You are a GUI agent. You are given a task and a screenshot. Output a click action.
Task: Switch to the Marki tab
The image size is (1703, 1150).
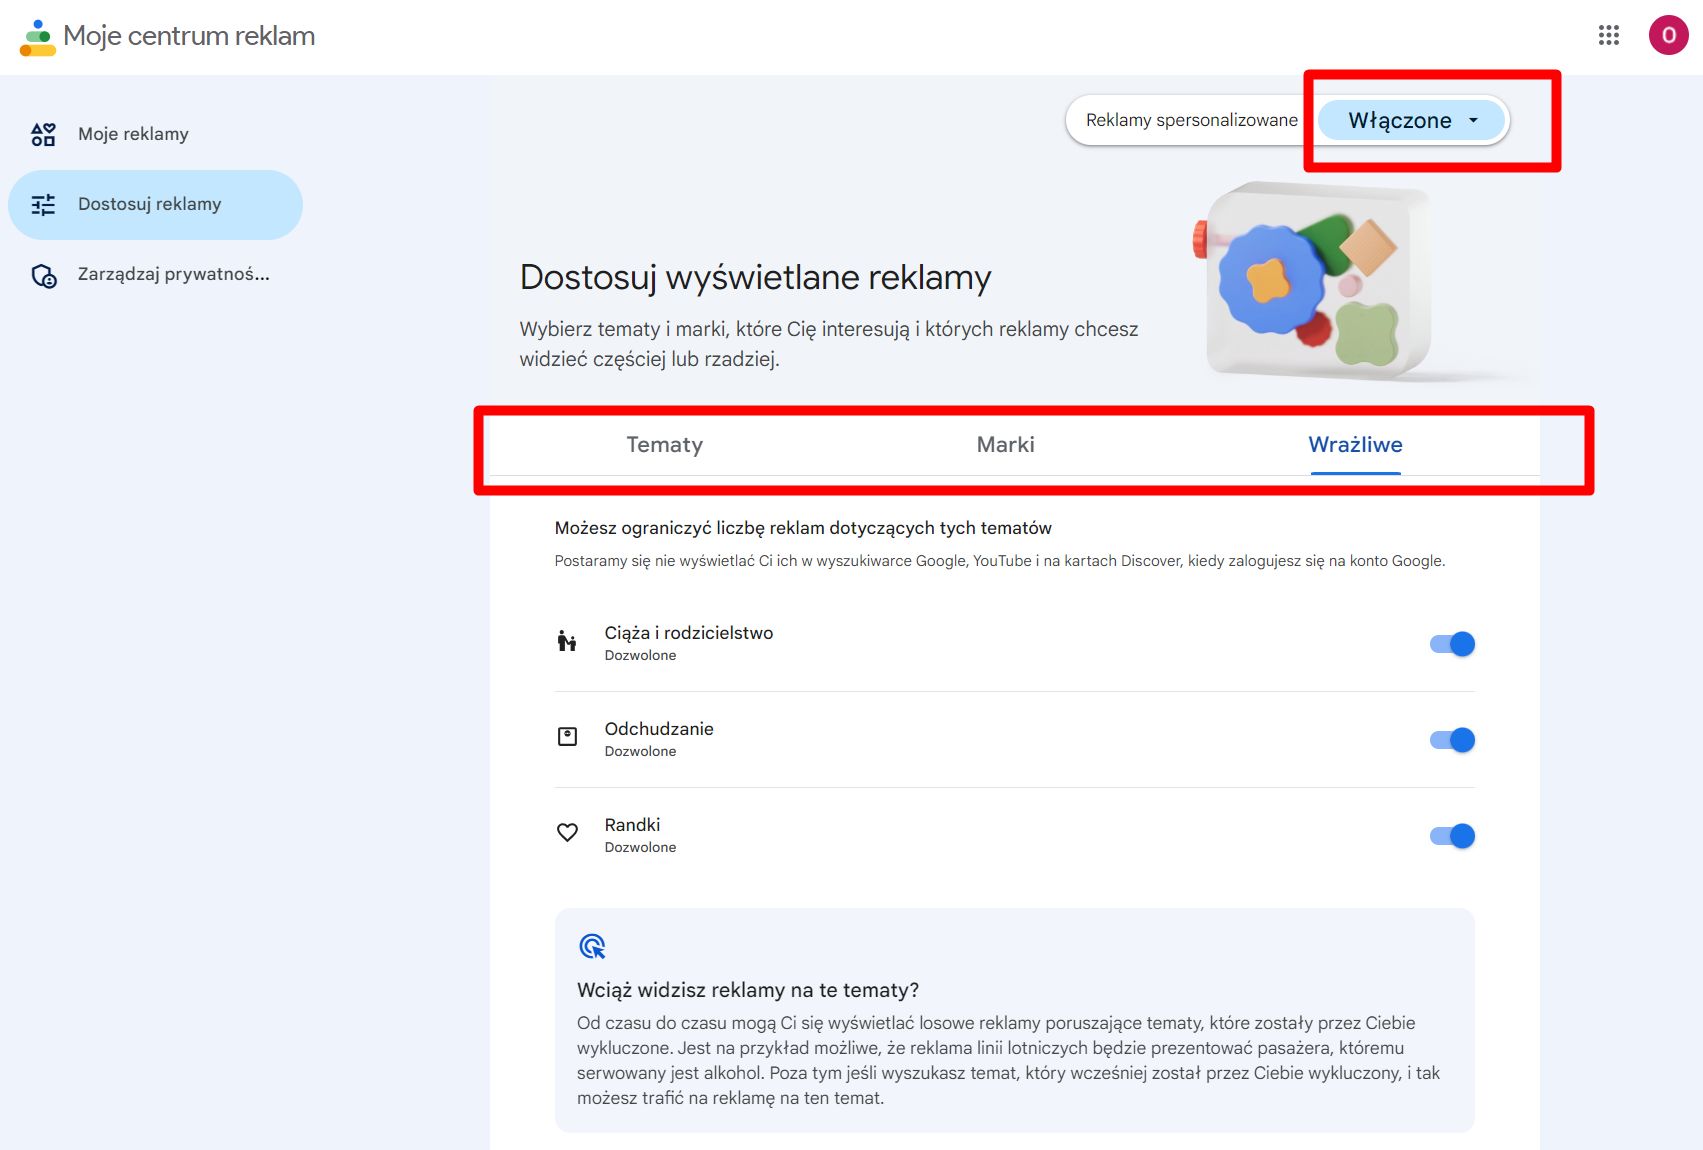click(x=1005, y=445)
